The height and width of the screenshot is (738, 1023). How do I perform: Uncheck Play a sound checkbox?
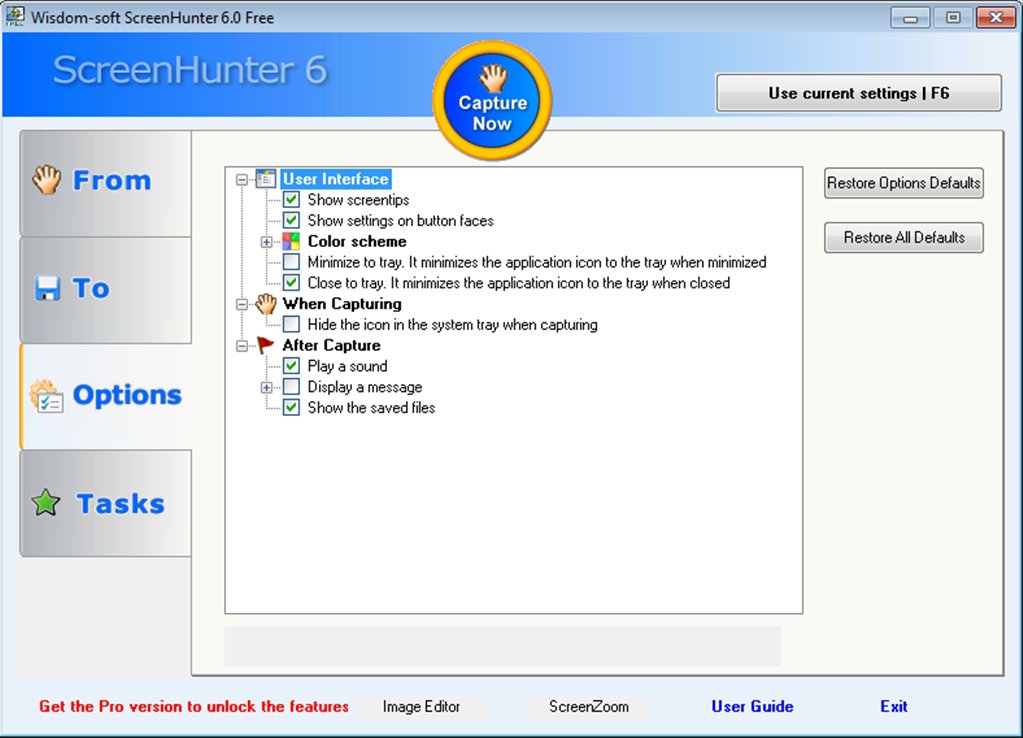(291, 366)
